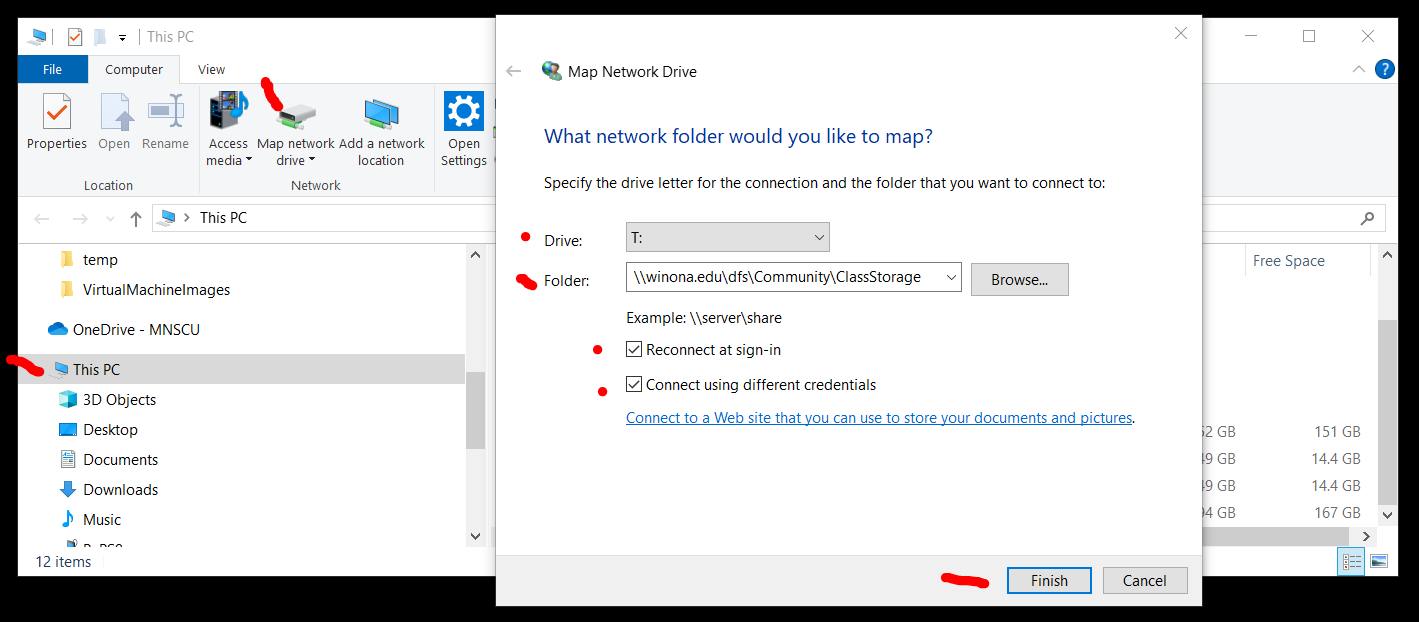Viewport: 1419px width, 622px height.
Task: Click the quick access New folder icon
Action: coord(100,37)
